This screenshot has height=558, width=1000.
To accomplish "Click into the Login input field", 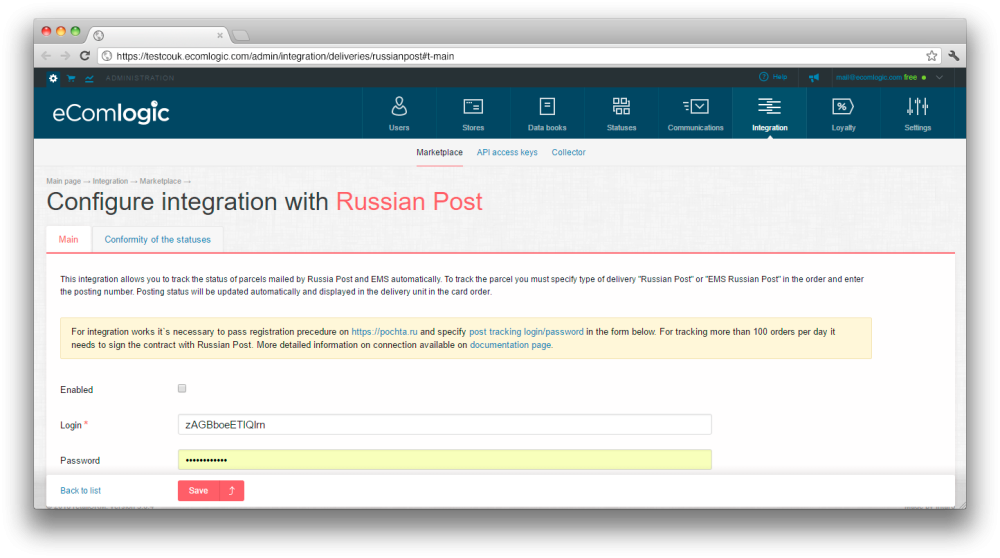I will 444,424.
